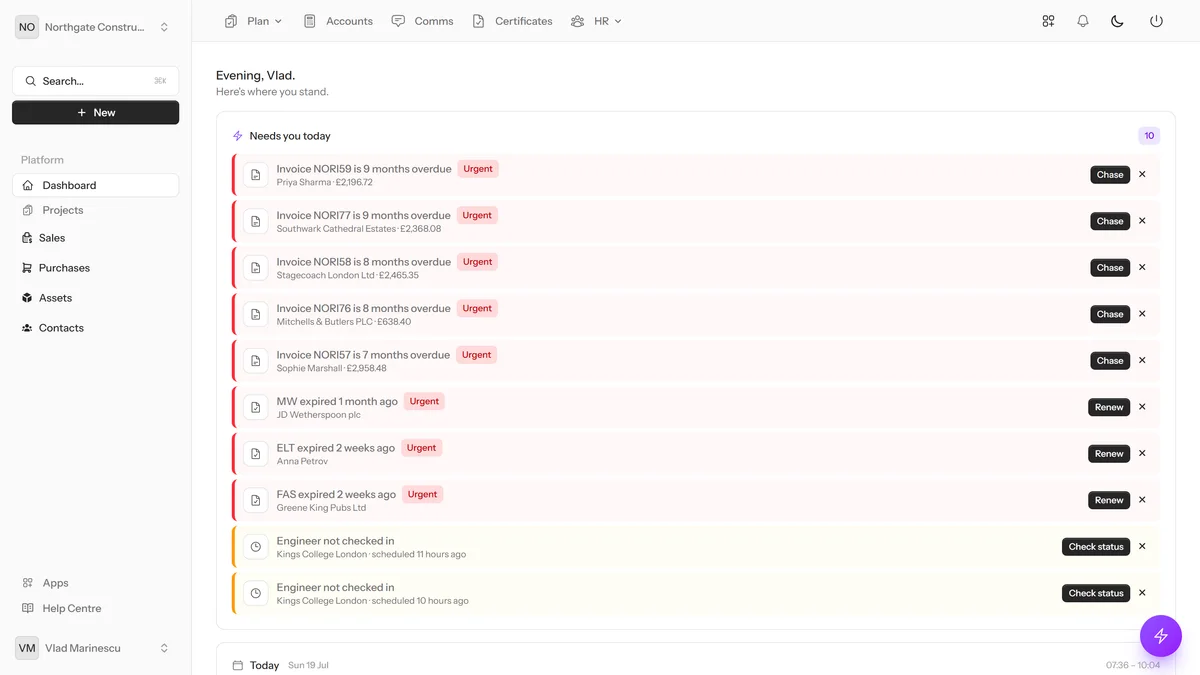Dismiss the invoice NORI77 alert
Screen dimensions: 1200x675
click(x=1142, y=221)
